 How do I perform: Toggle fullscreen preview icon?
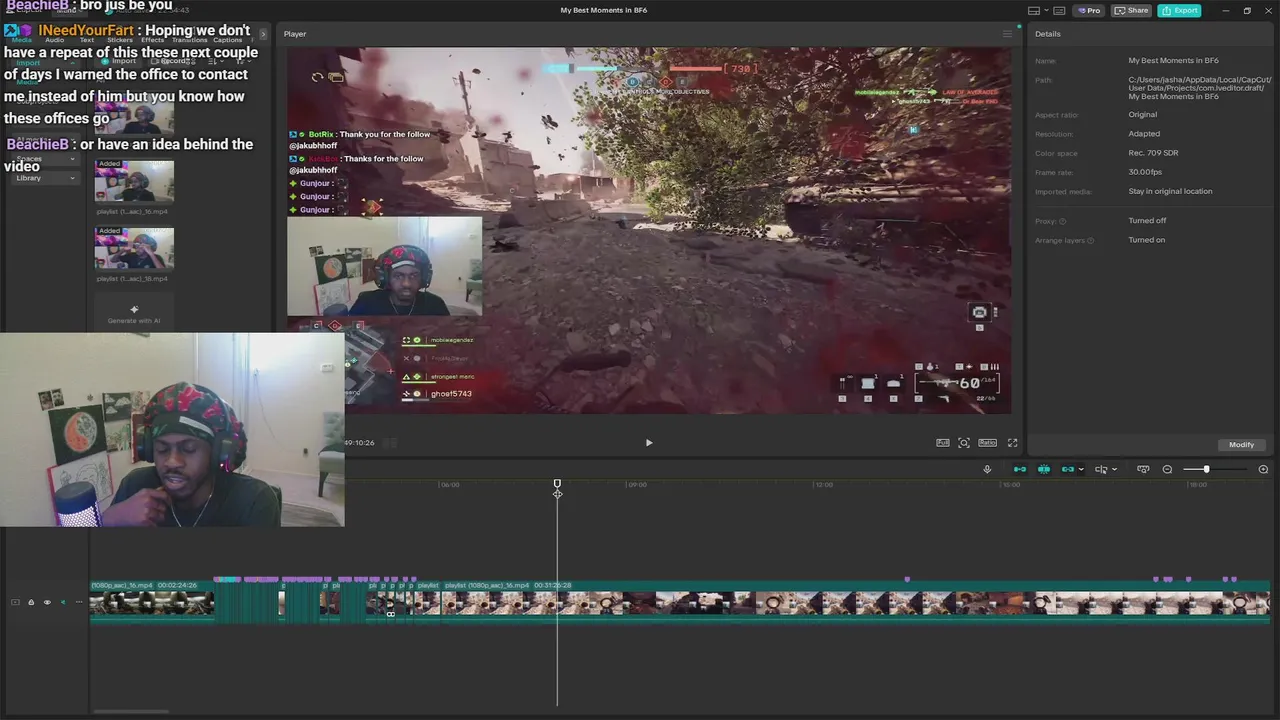click(1012, 443)
